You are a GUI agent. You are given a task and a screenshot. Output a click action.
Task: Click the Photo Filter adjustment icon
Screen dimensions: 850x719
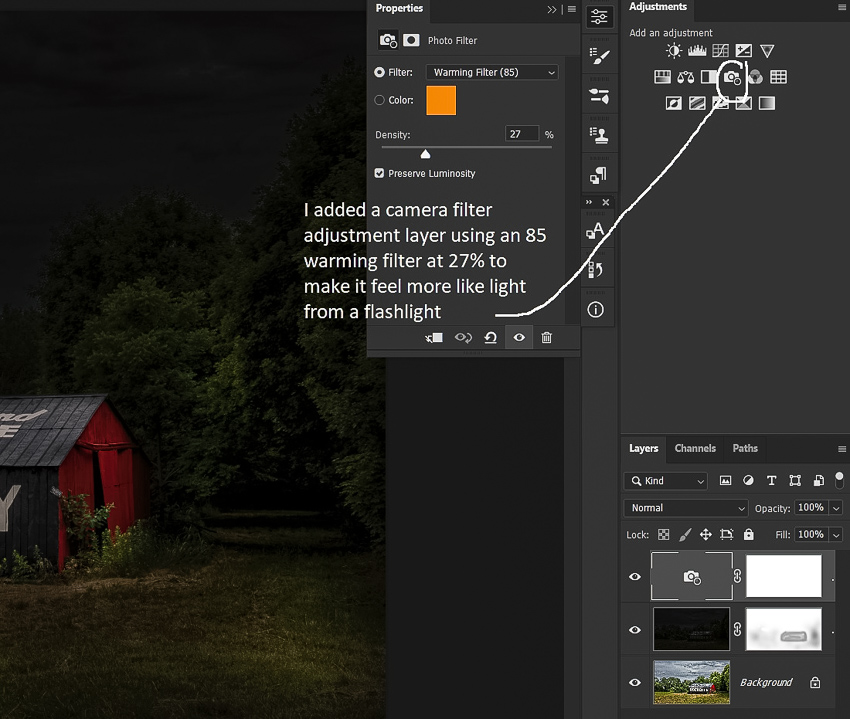732,77
